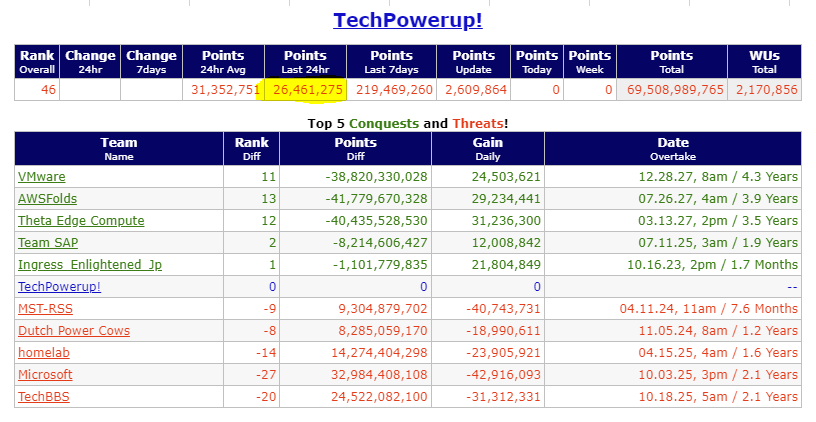
Task: Click VMware points diff -38,820,330,028
Action: pos(376,177)
